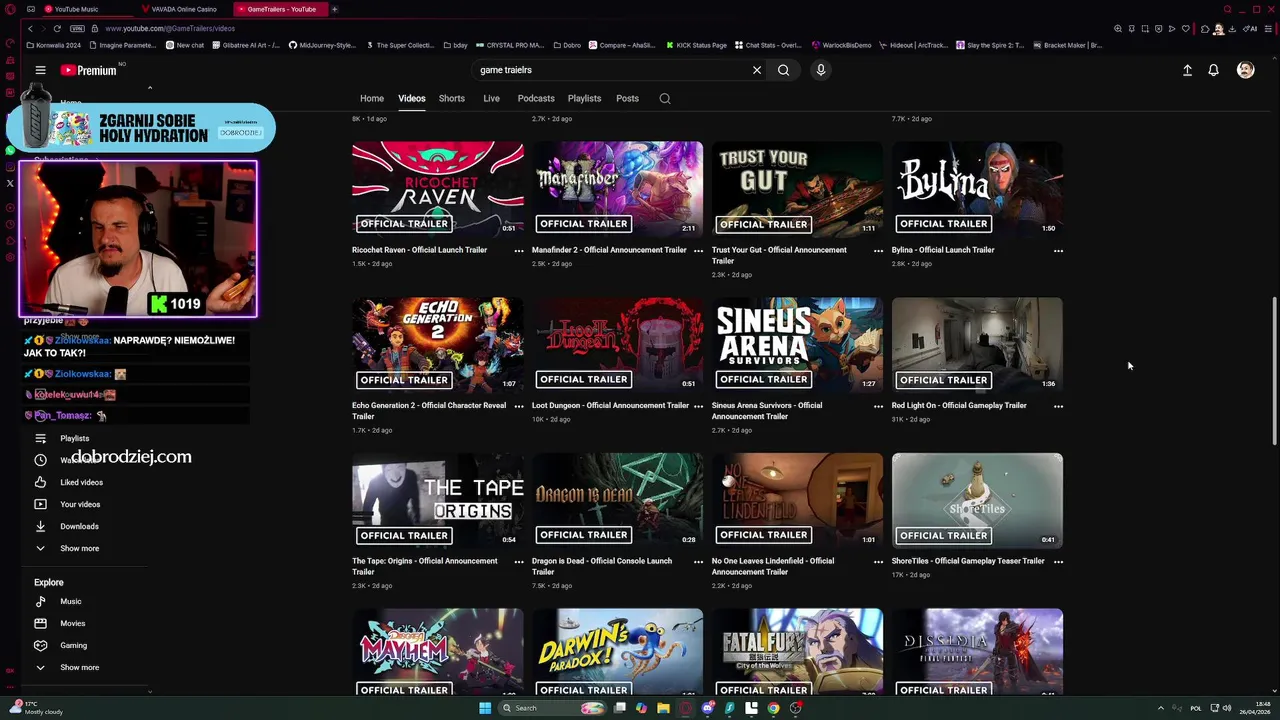Play the Sineus Arena Survivors thumbnail
Viewport: 1280px width, 720px height.
[797, 345]
